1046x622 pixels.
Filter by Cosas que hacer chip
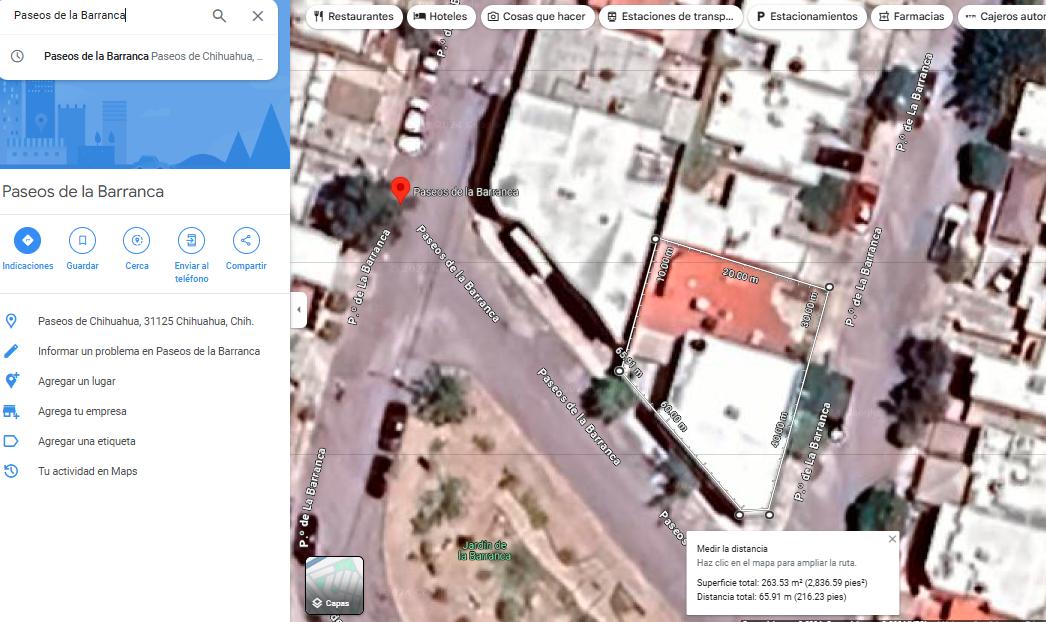click(x=536, y=16)
